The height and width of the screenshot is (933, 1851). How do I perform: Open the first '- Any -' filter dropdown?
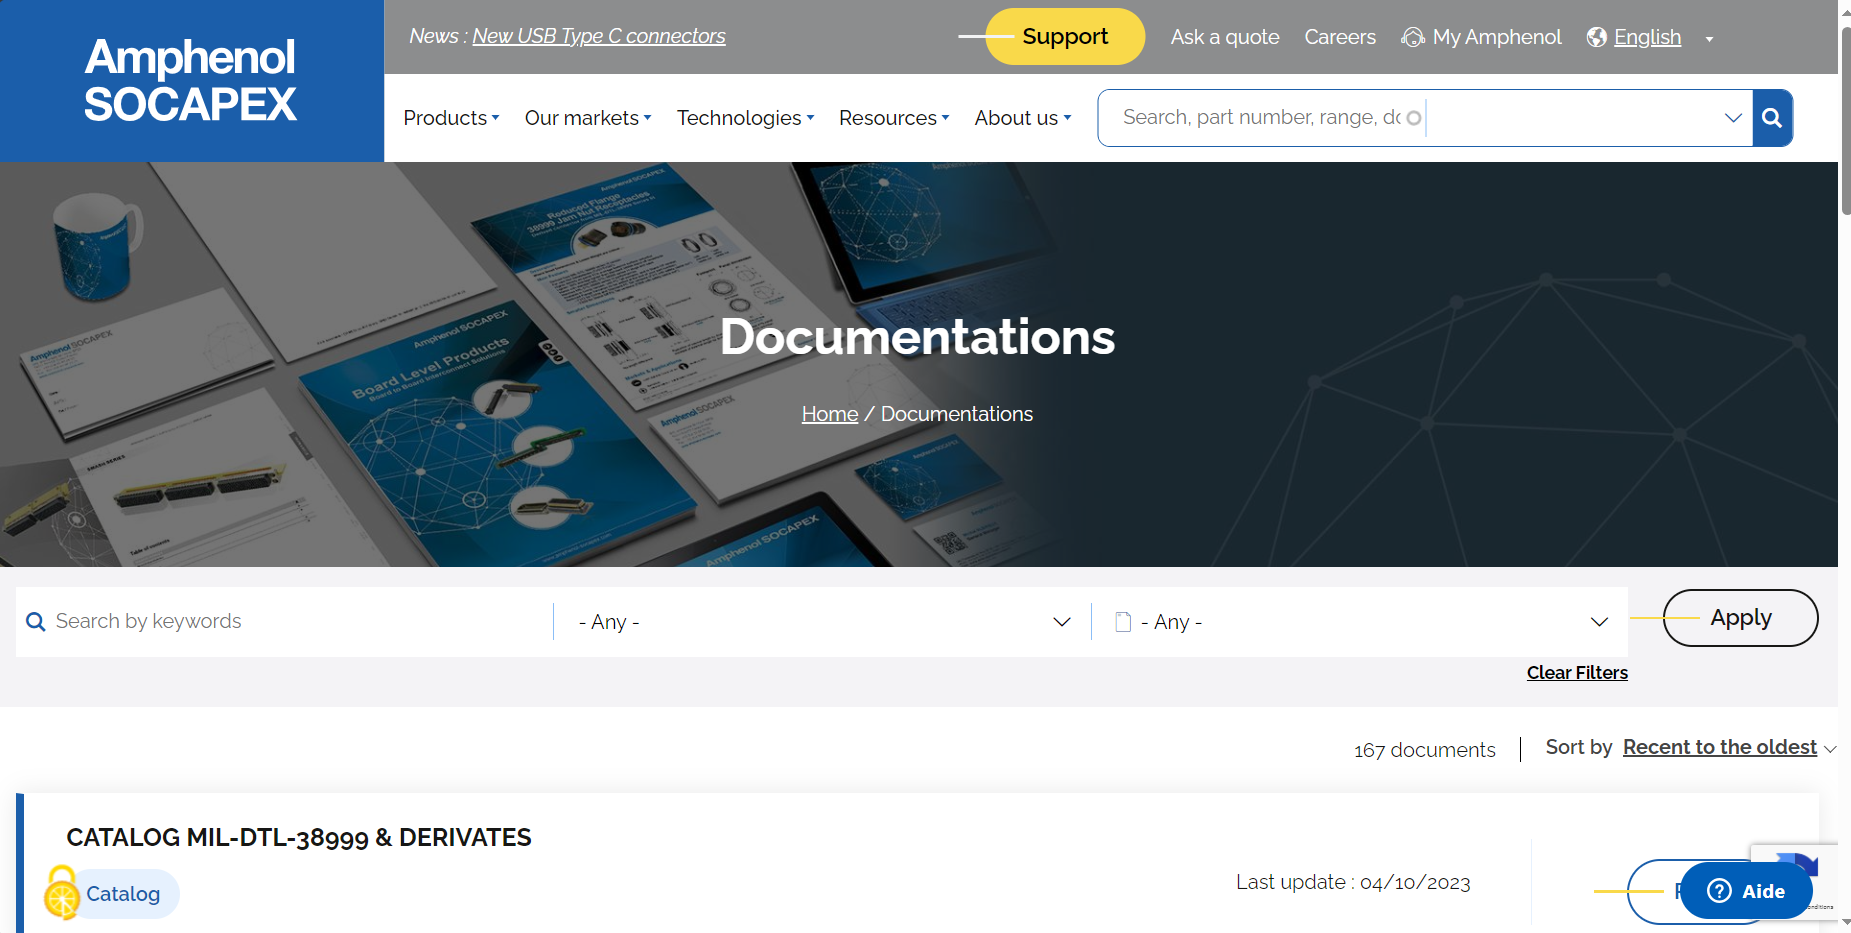824,622
